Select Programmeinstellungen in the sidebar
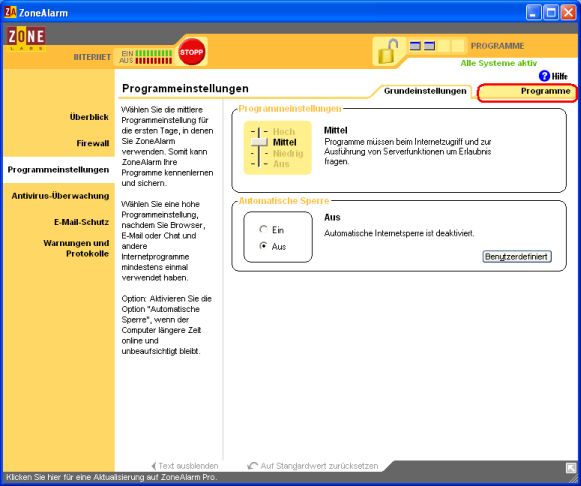The height and width of the screenshot is (486, 581). click(x=58, y=170)
